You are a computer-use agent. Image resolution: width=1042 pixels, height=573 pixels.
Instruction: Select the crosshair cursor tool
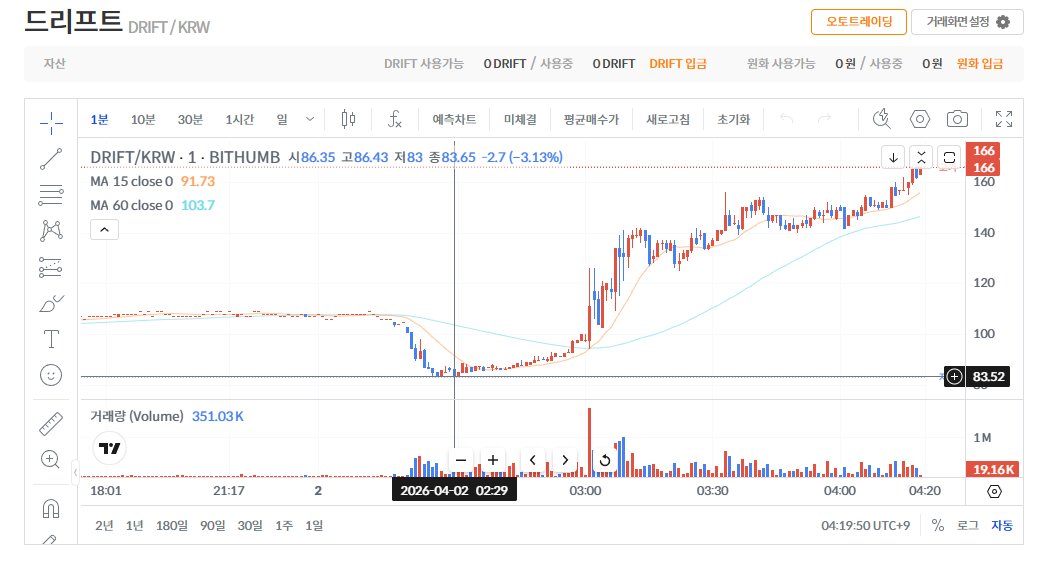point(51,123)
